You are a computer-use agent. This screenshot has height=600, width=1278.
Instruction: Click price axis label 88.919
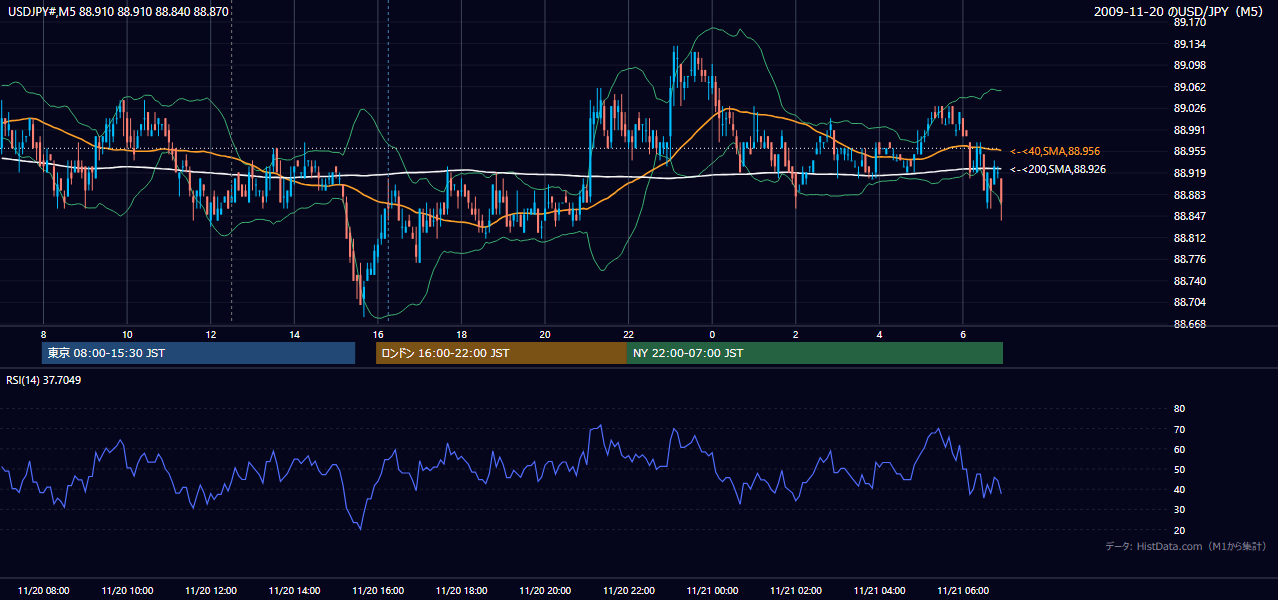point(1189,173)
